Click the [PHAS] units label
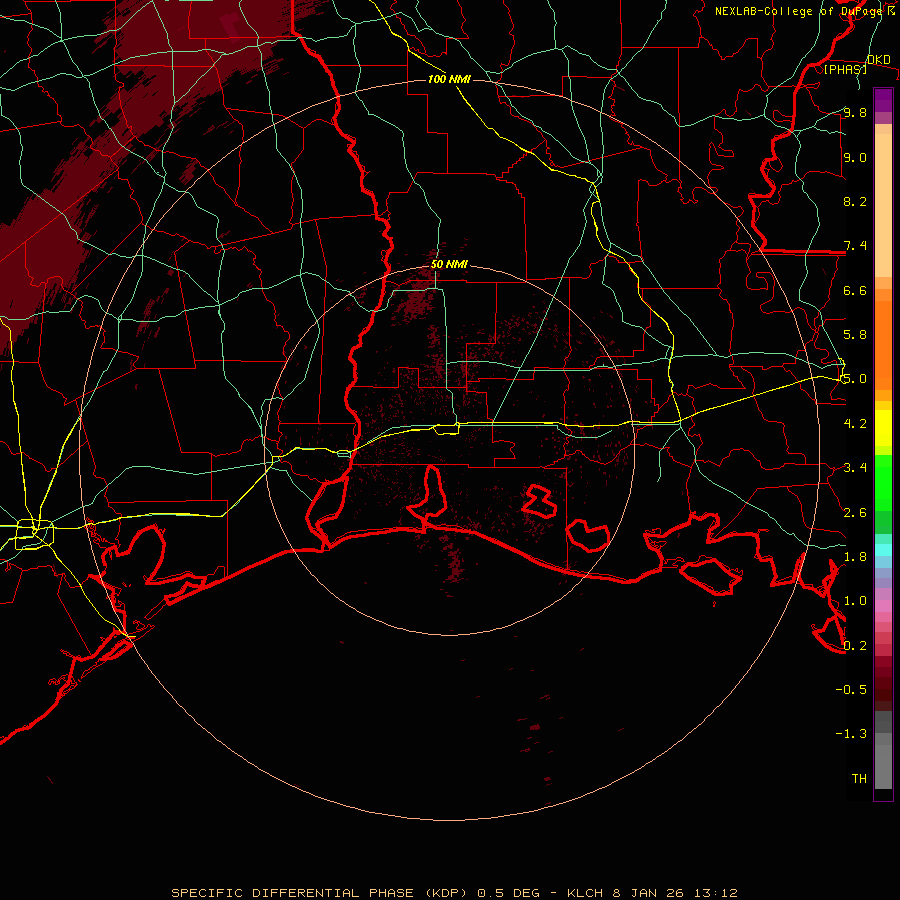Screen dimensions: 900x900 [x=845, y=69]
